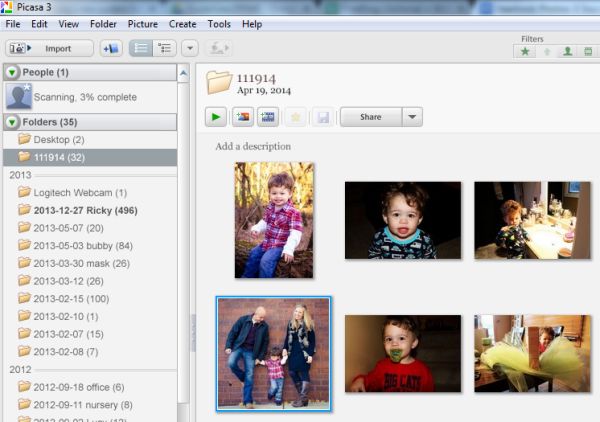This screenshot has height=422, width=600.
Task: Filter to show only movies
Action: (588, 51)
